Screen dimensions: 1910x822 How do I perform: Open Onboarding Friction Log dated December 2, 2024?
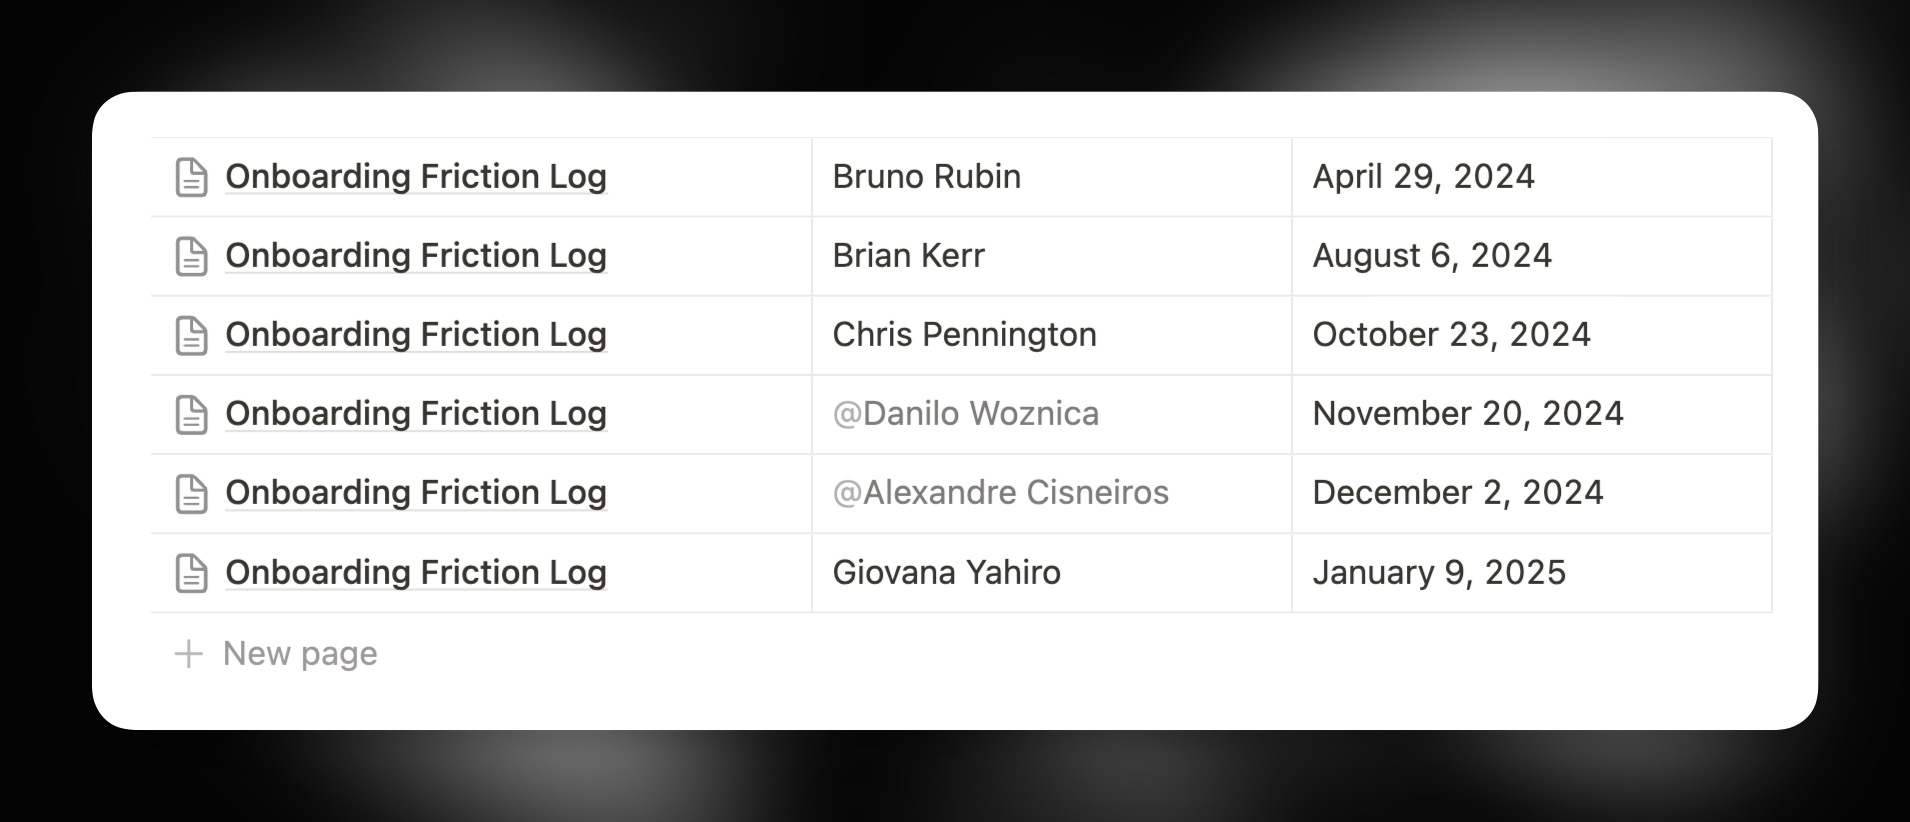pos(416,493)
